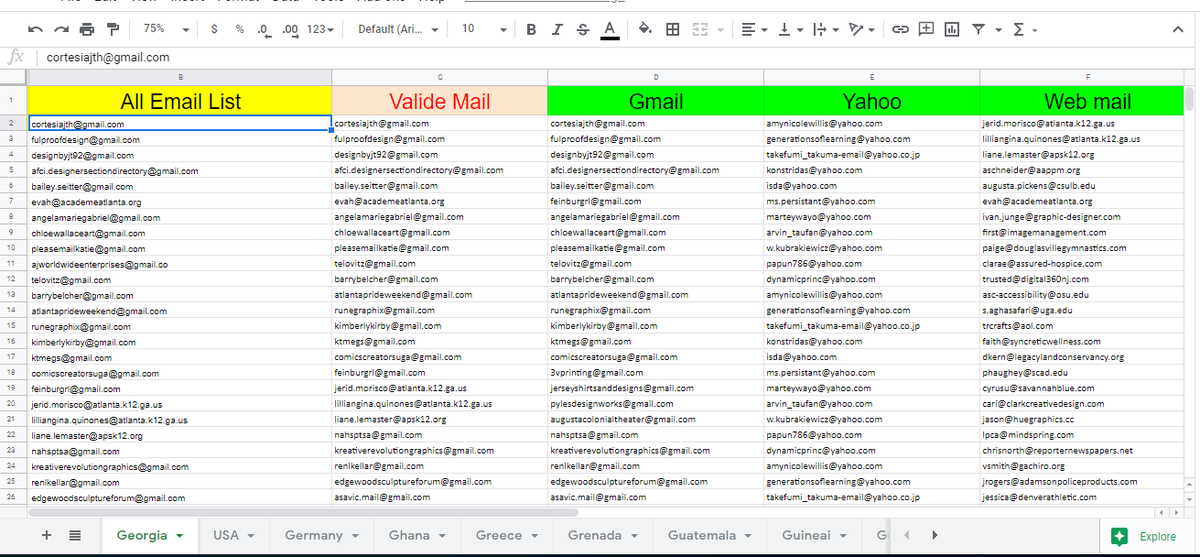1200x557 pixels.
Task: Select the column F header
Action: [x=1087, y=75]
